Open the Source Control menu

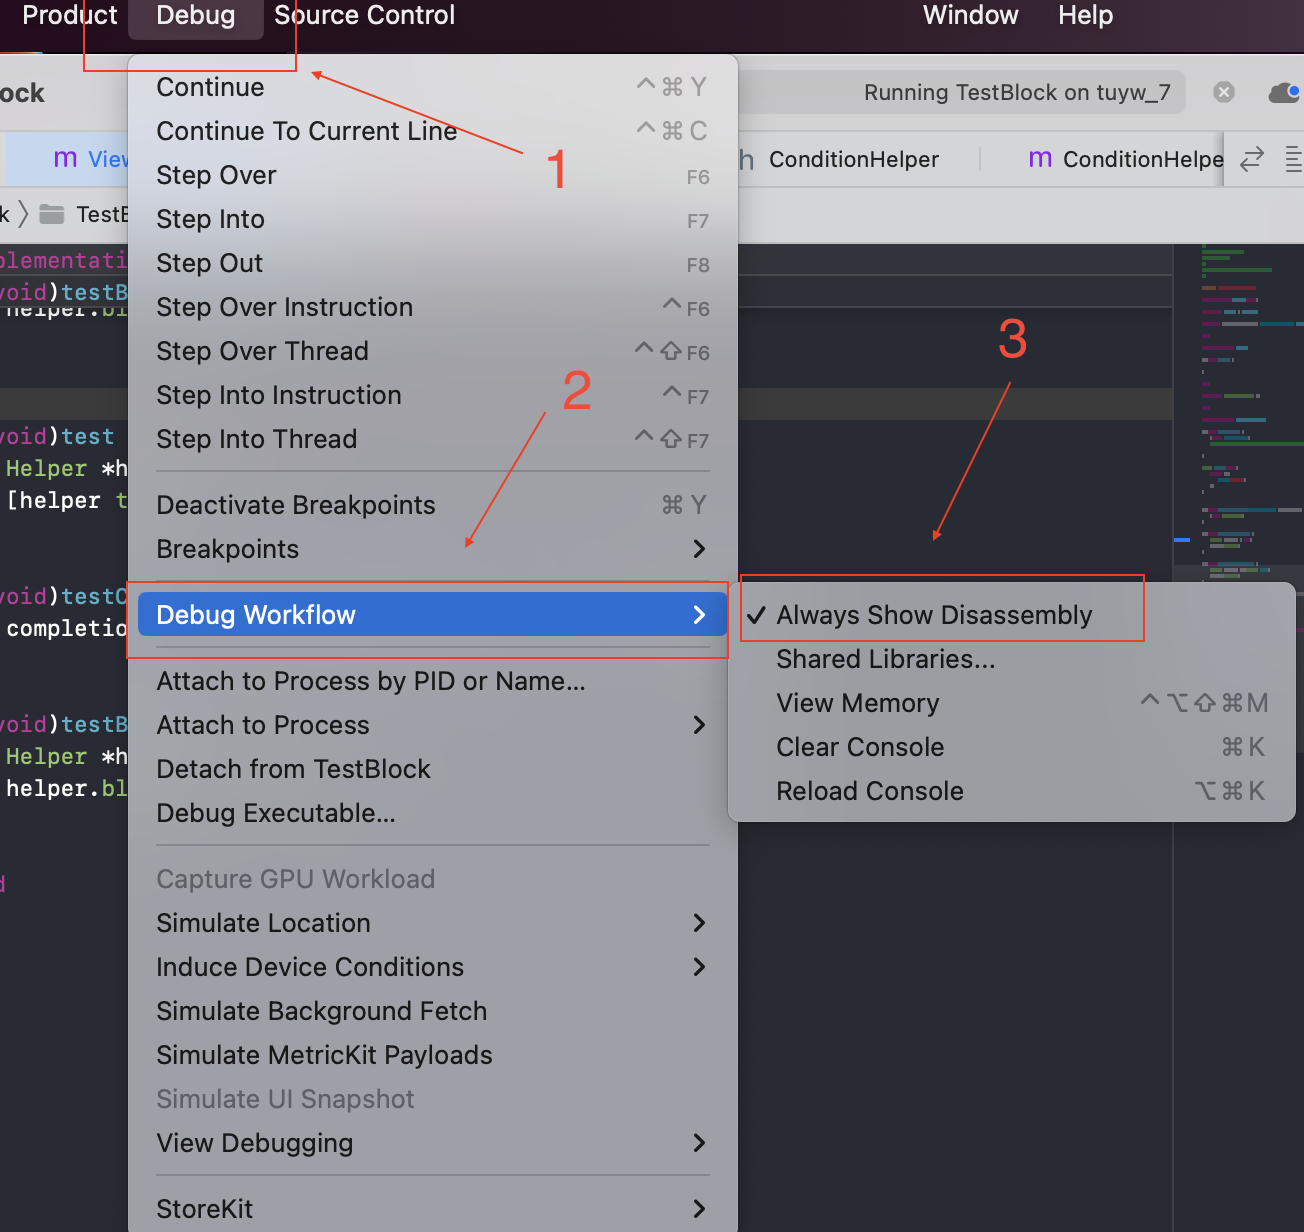364,16
